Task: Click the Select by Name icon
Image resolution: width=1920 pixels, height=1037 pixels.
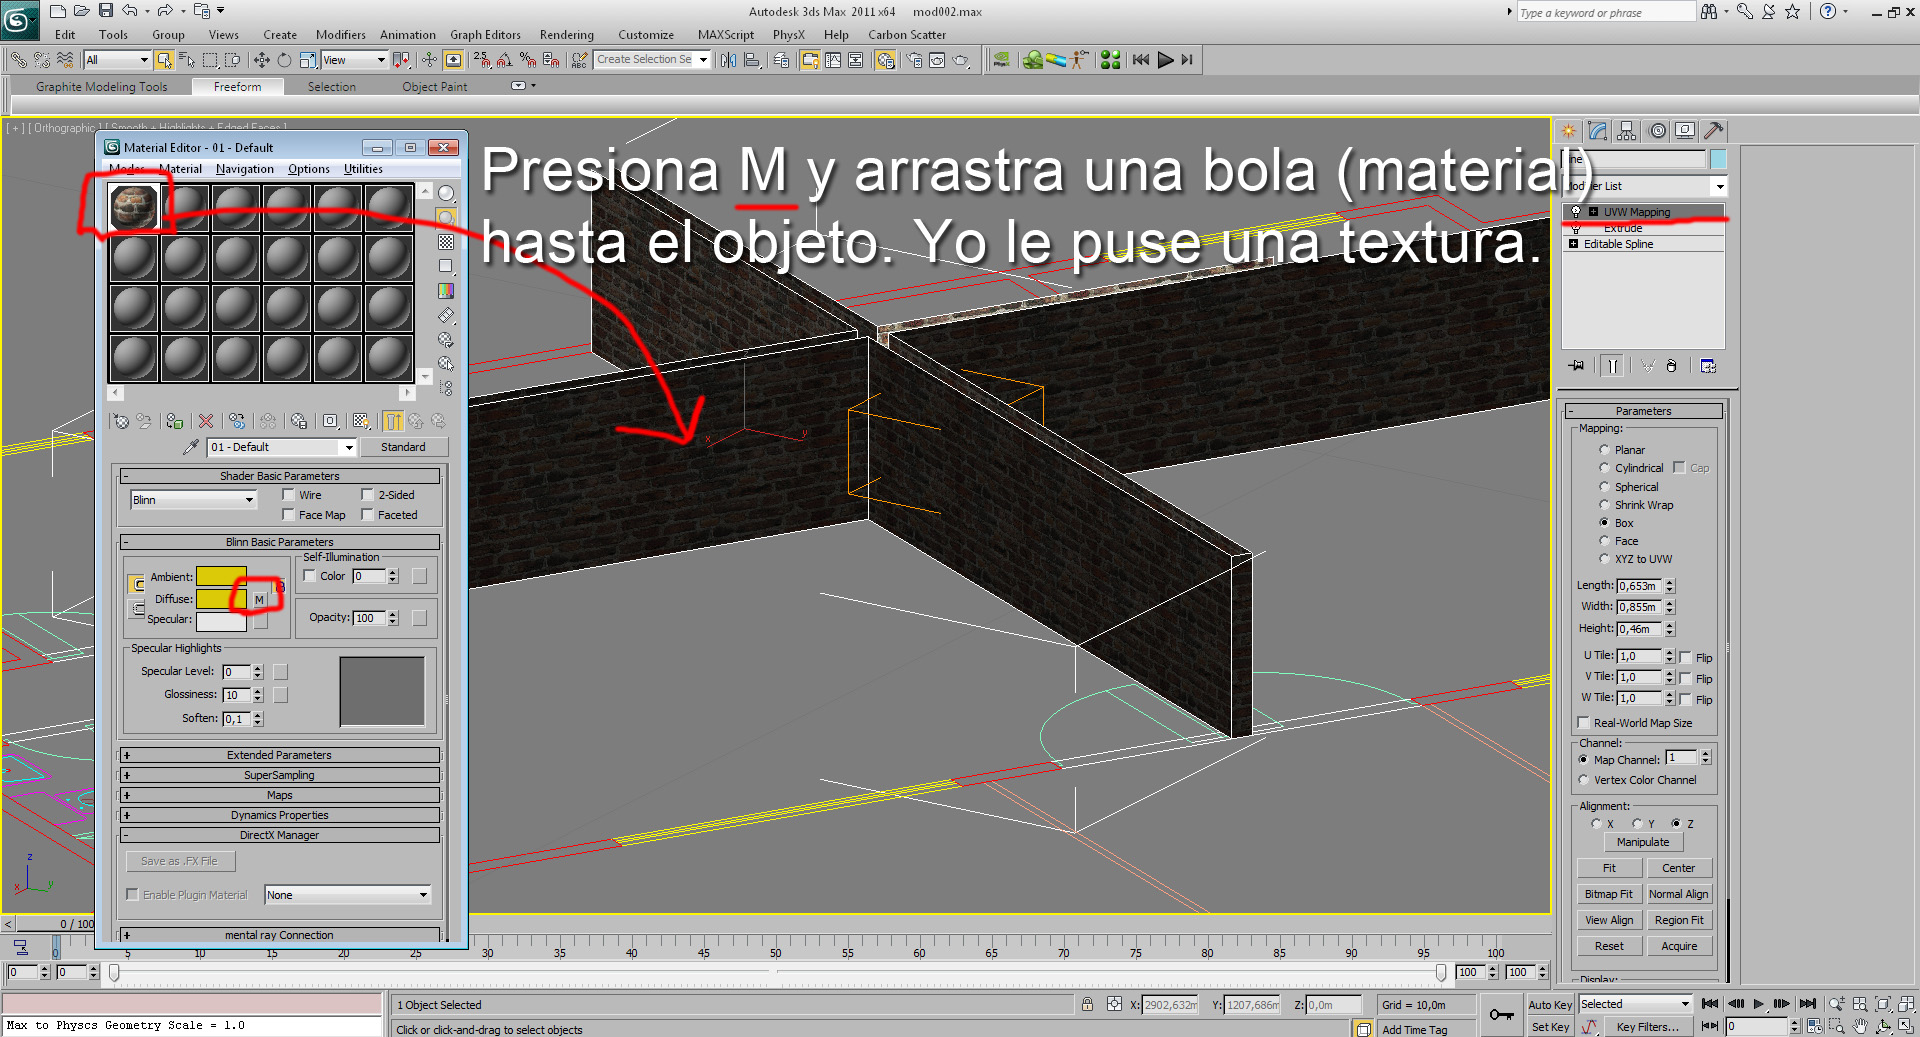Action: point(187,60)
